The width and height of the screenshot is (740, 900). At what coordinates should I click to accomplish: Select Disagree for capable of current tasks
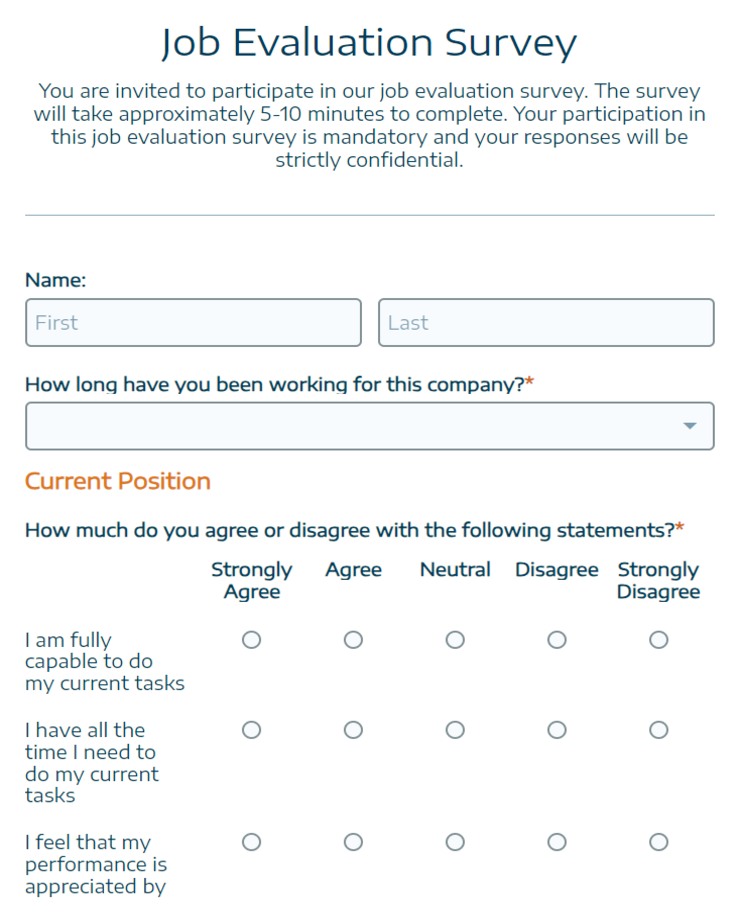[556, 639]
